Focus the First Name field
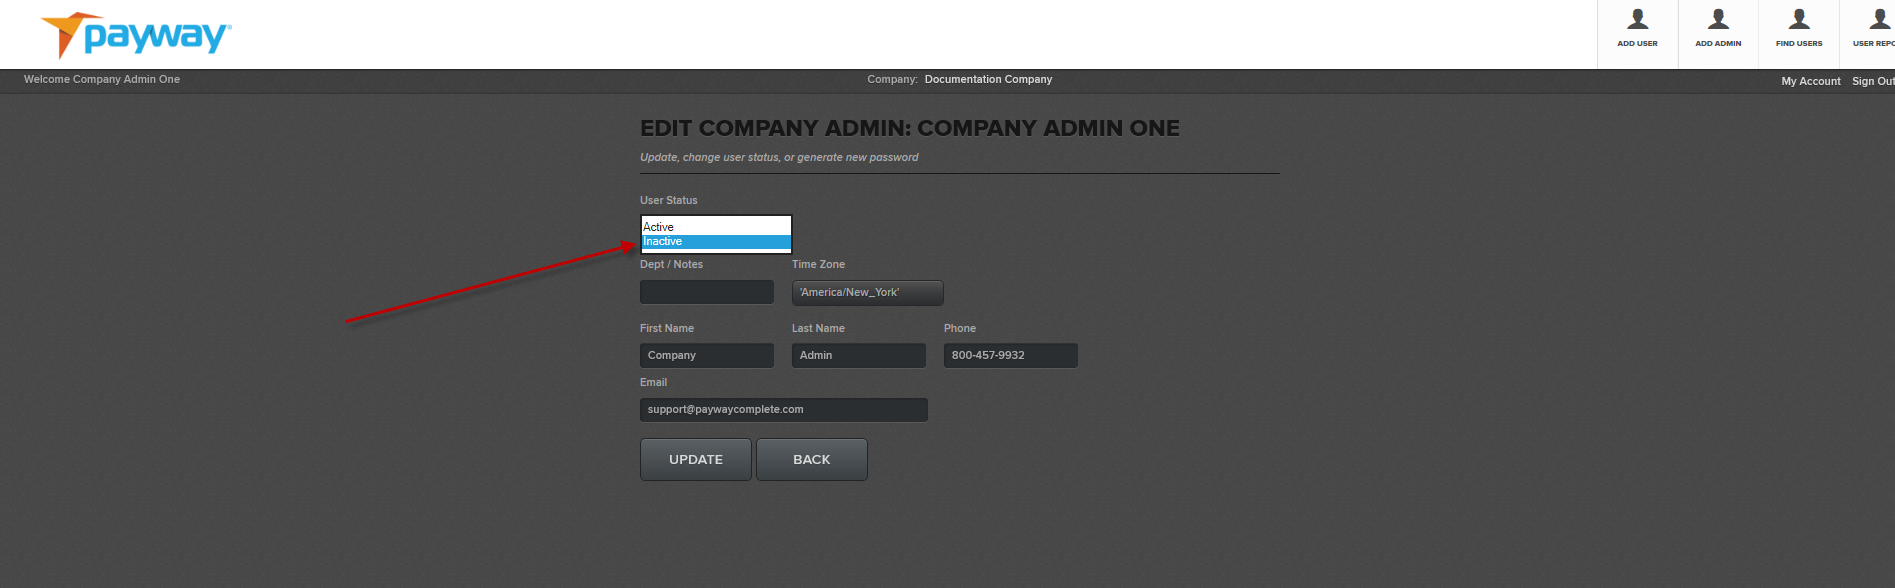 tap(706, 356)
